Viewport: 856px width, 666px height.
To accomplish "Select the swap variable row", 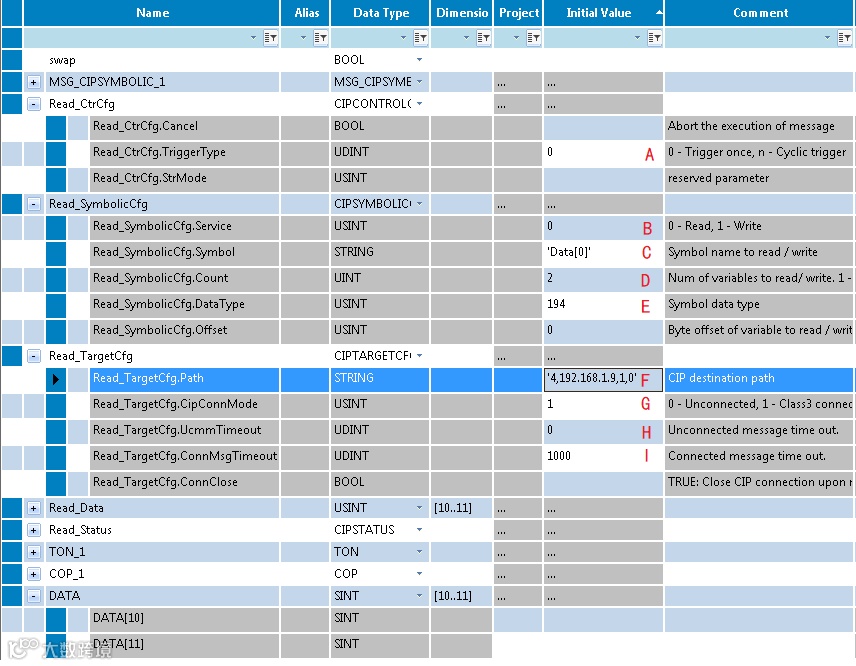I will (x=62, y=60).
